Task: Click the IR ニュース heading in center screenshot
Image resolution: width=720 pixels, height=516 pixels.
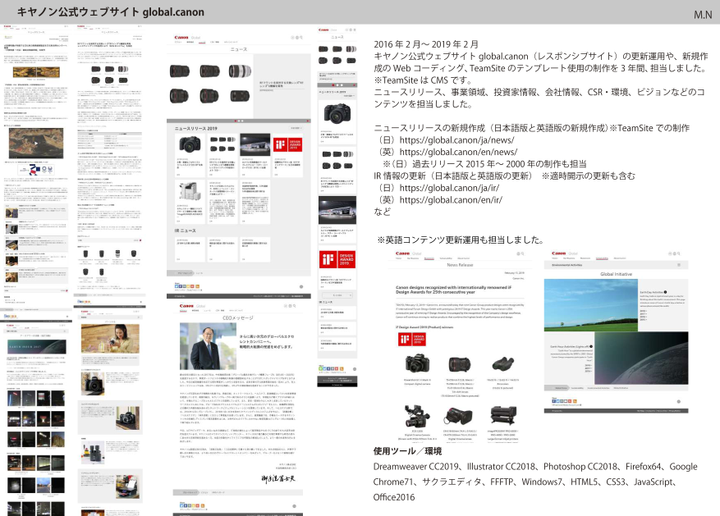Action: 185,230
